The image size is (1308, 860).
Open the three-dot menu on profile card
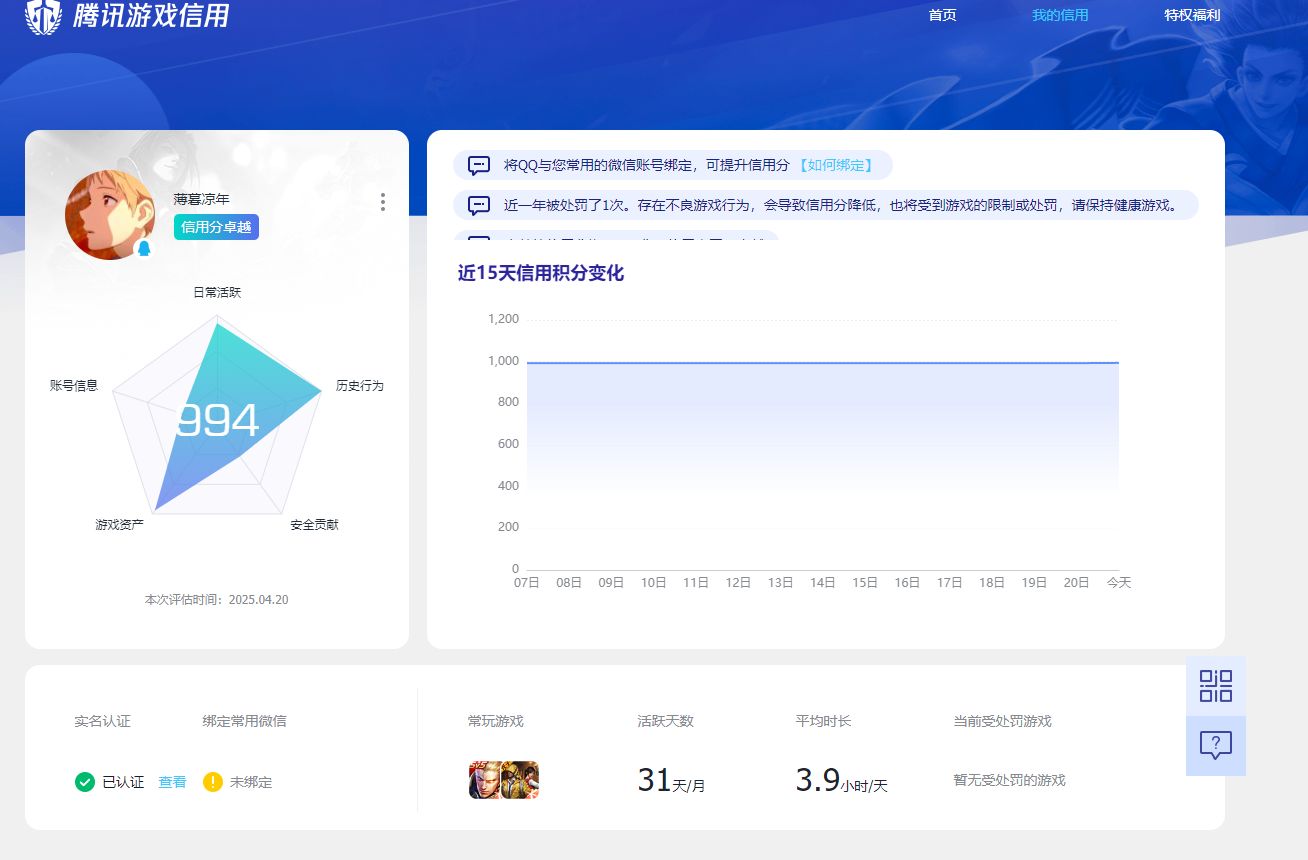383,202
